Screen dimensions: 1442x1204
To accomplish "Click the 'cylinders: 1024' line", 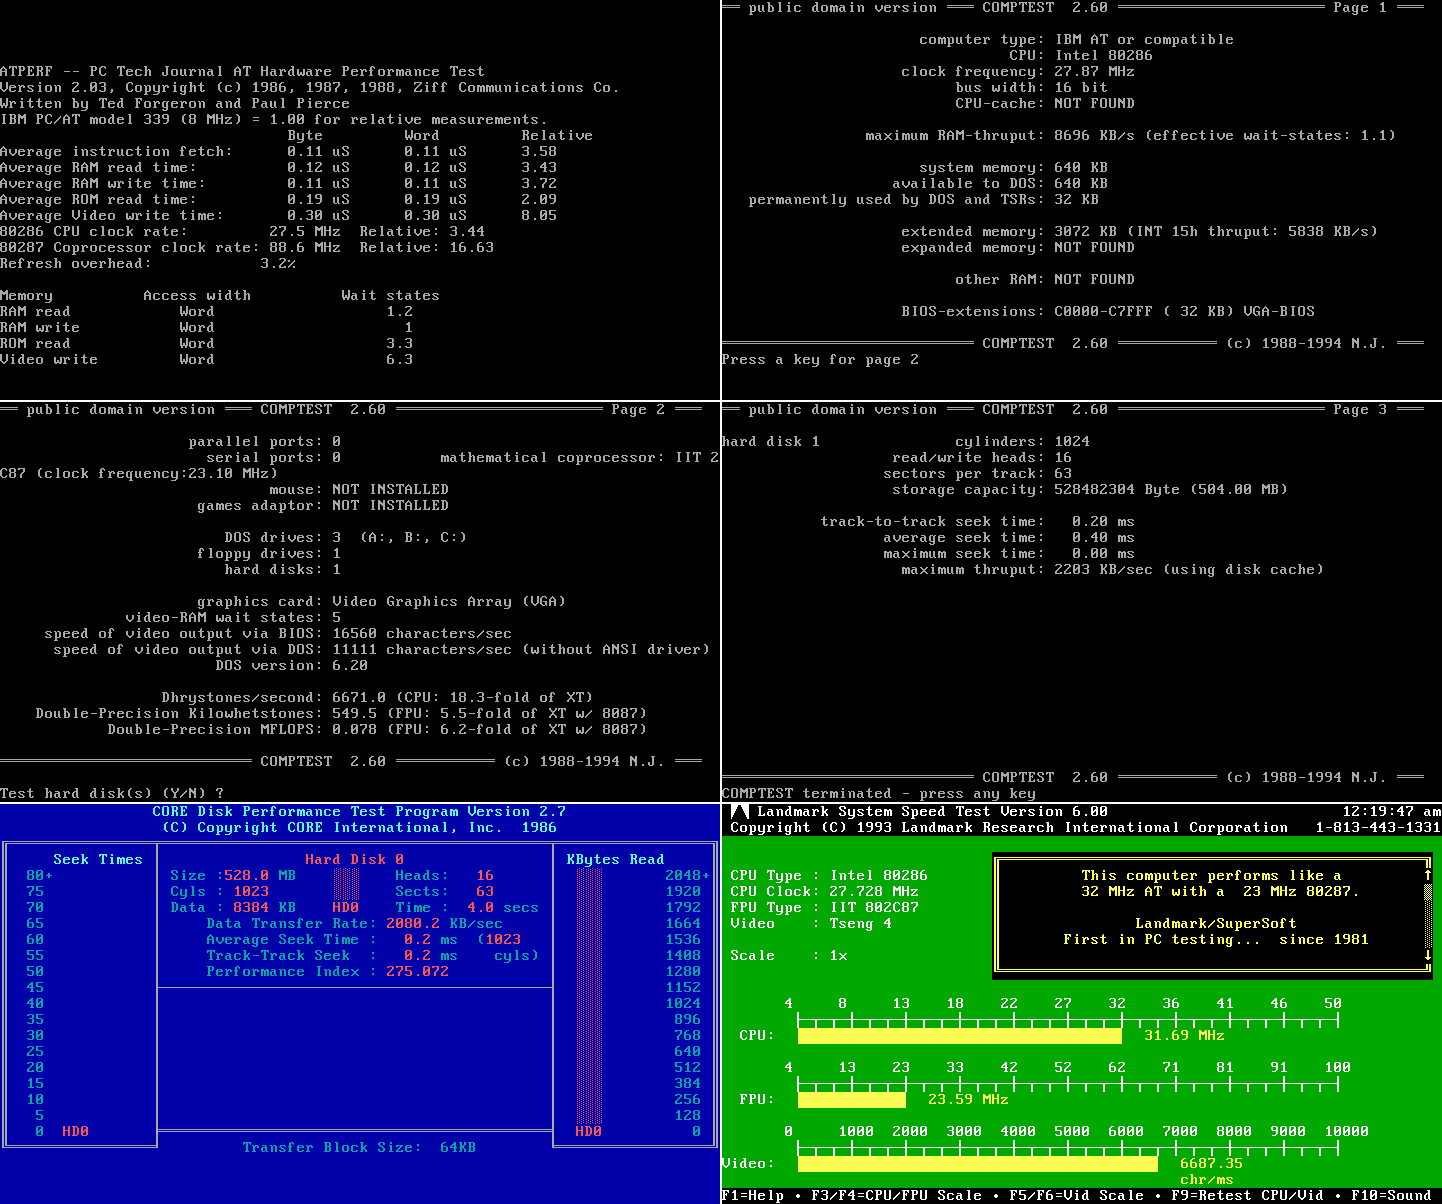I will coord(1023,441).
